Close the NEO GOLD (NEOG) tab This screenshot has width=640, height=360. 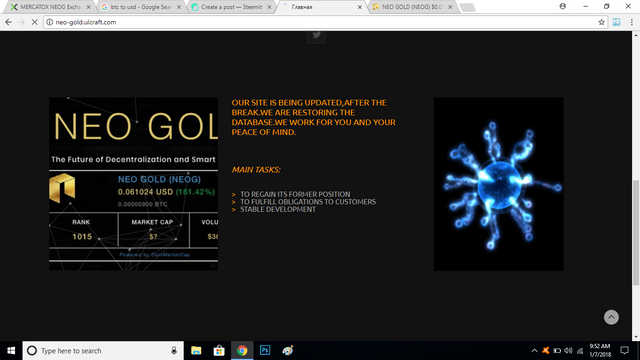pos(450,7)
